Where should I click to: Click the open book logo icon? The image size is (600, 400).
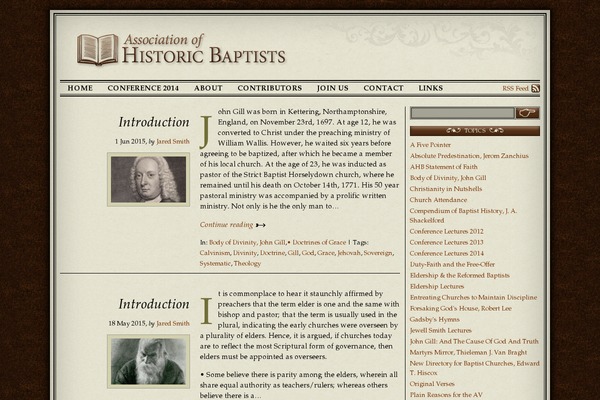(98, 49)
